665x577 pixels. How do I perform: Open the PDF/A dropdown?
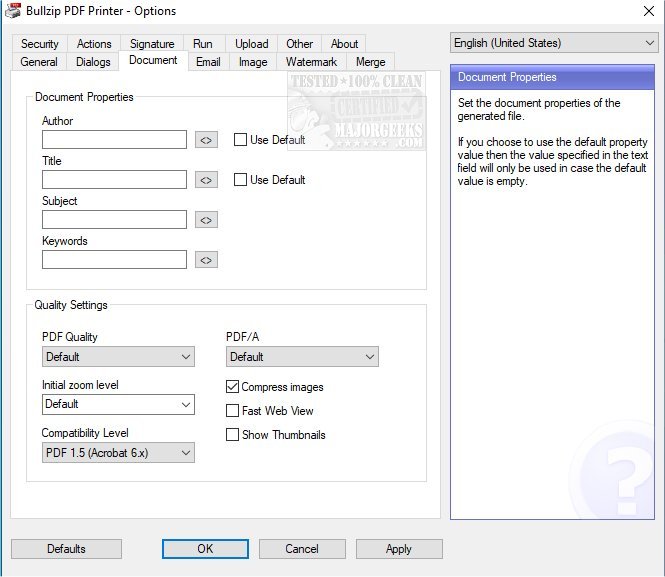(302, 357)
